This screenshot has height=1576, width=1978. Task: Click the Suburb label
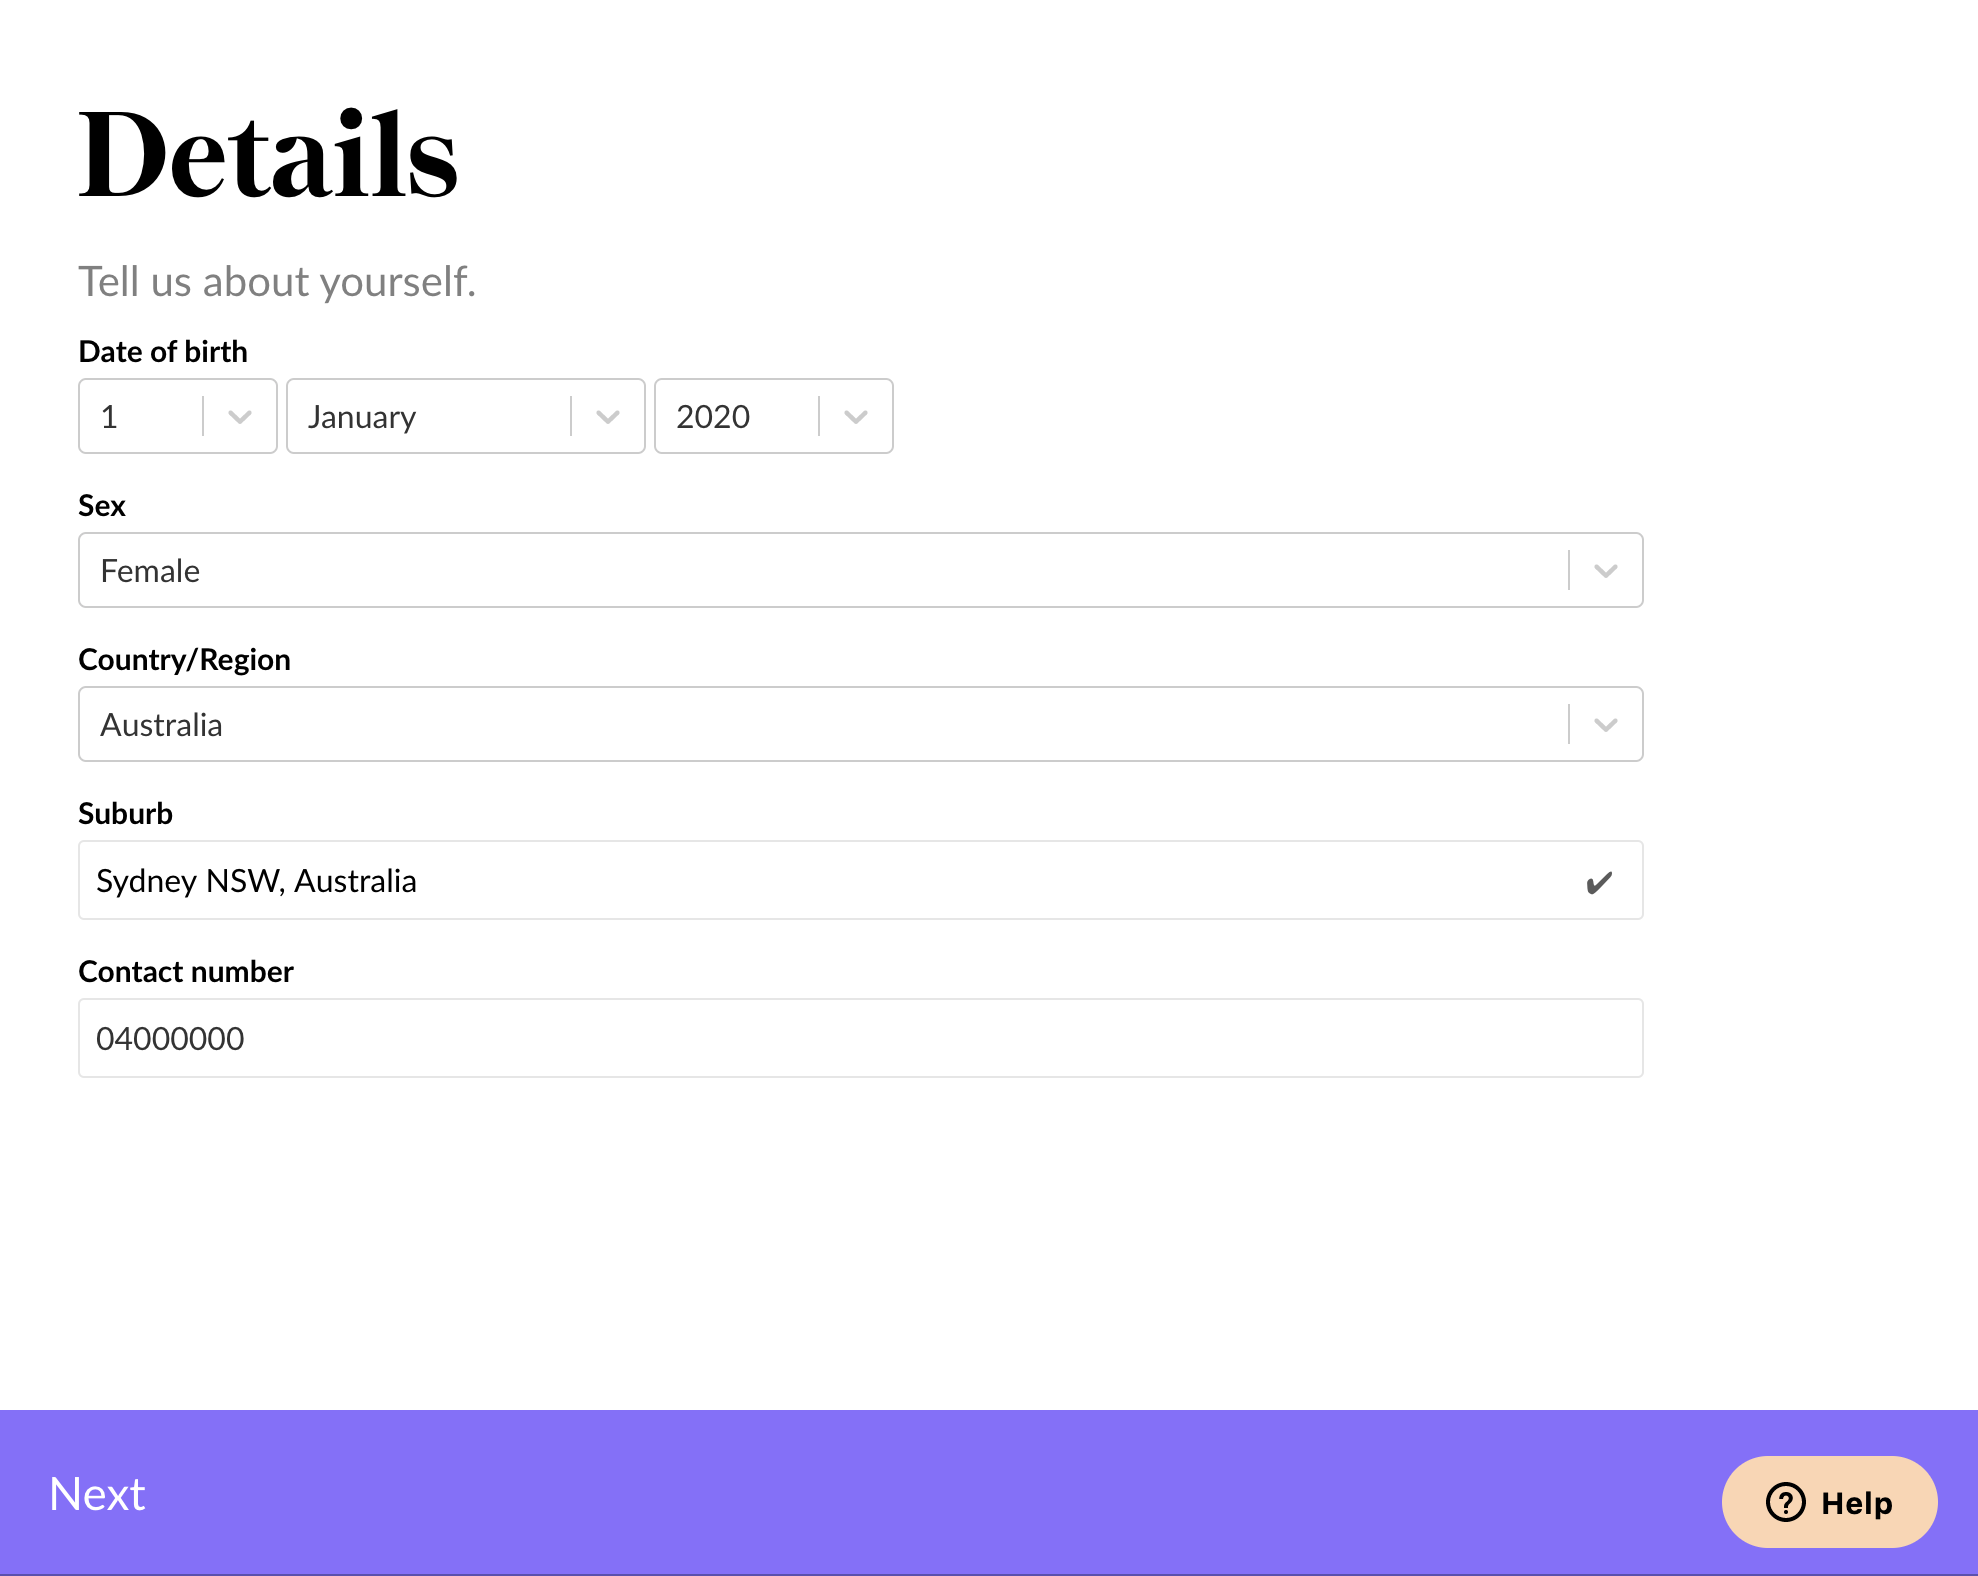[126, 814]
